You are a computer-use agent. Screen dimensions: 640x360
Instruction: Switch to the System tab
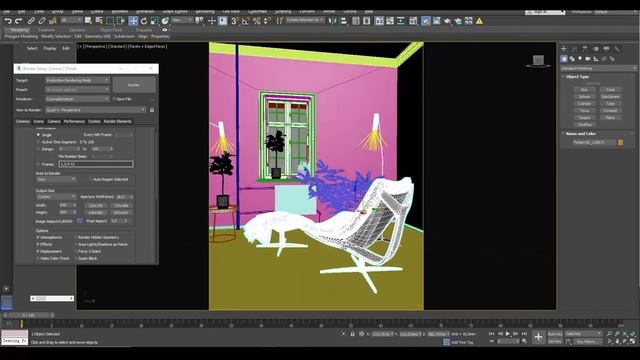(94, 121)
